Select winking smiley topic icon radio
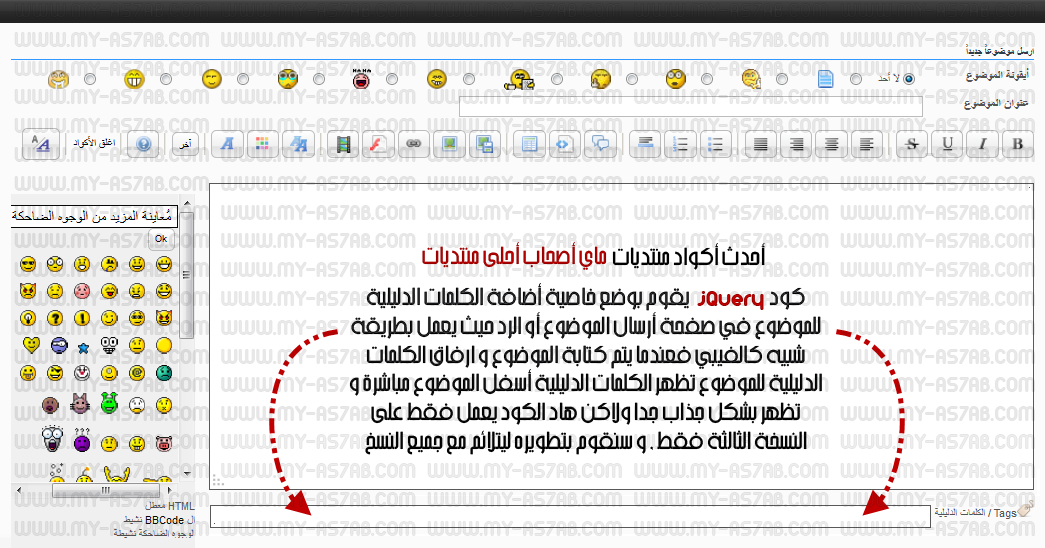Viewport: 1045px width, 548px height. click(x=243, y=79)
